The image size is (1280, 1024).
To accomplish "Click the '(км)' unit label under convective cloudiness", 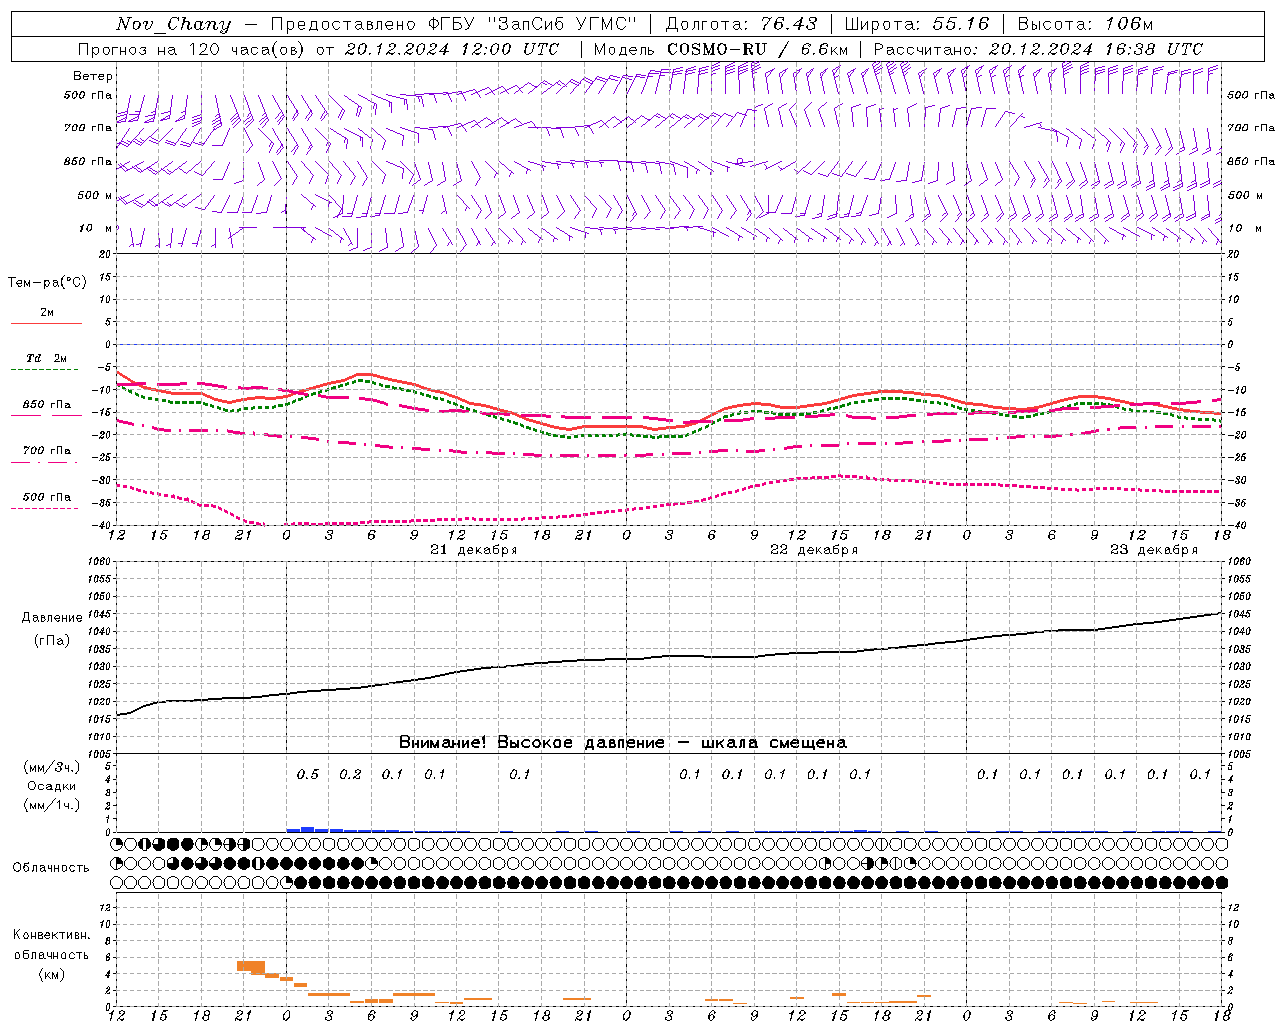I will tap(52, 974).
